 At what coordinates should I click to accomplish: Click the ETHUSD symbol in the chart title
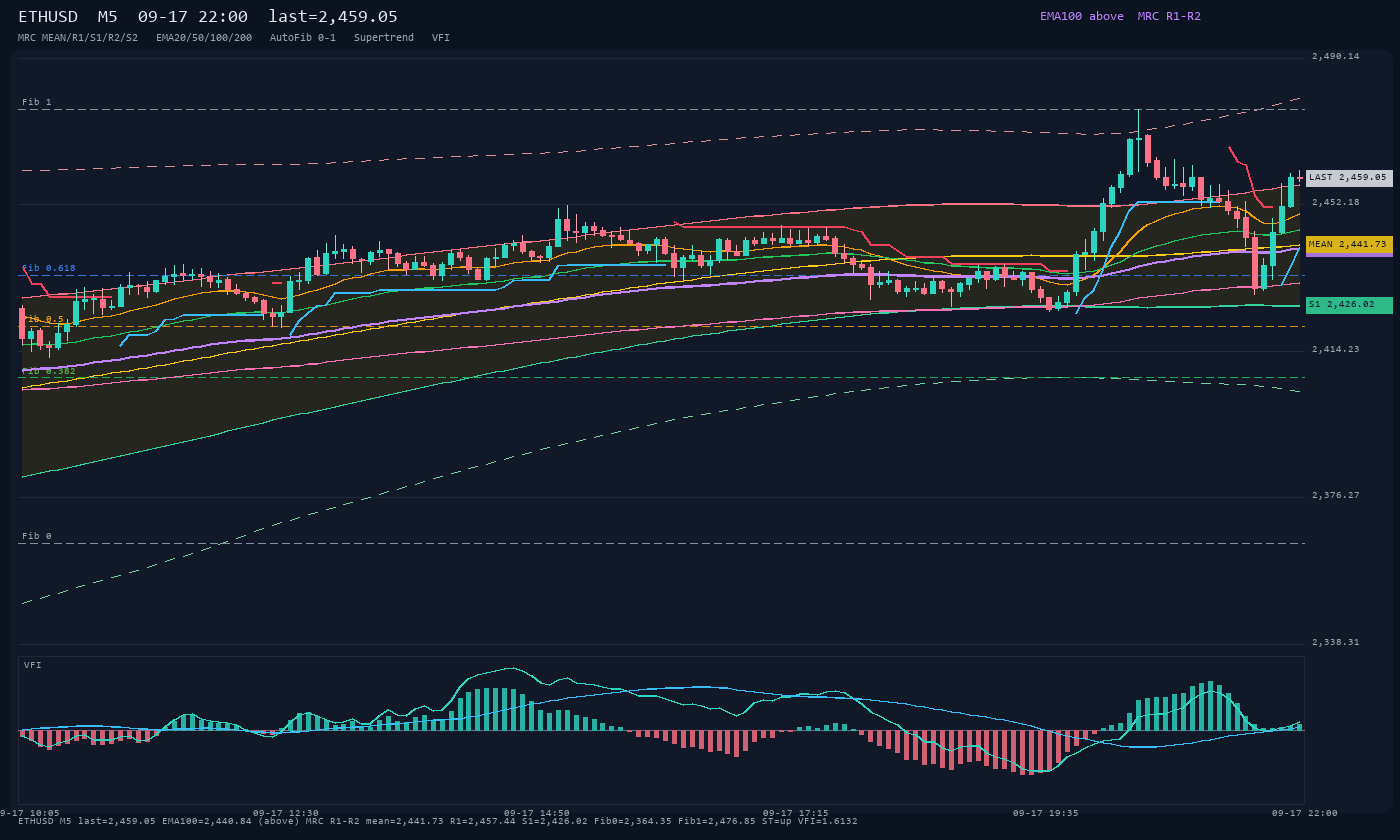coord(48,16)
